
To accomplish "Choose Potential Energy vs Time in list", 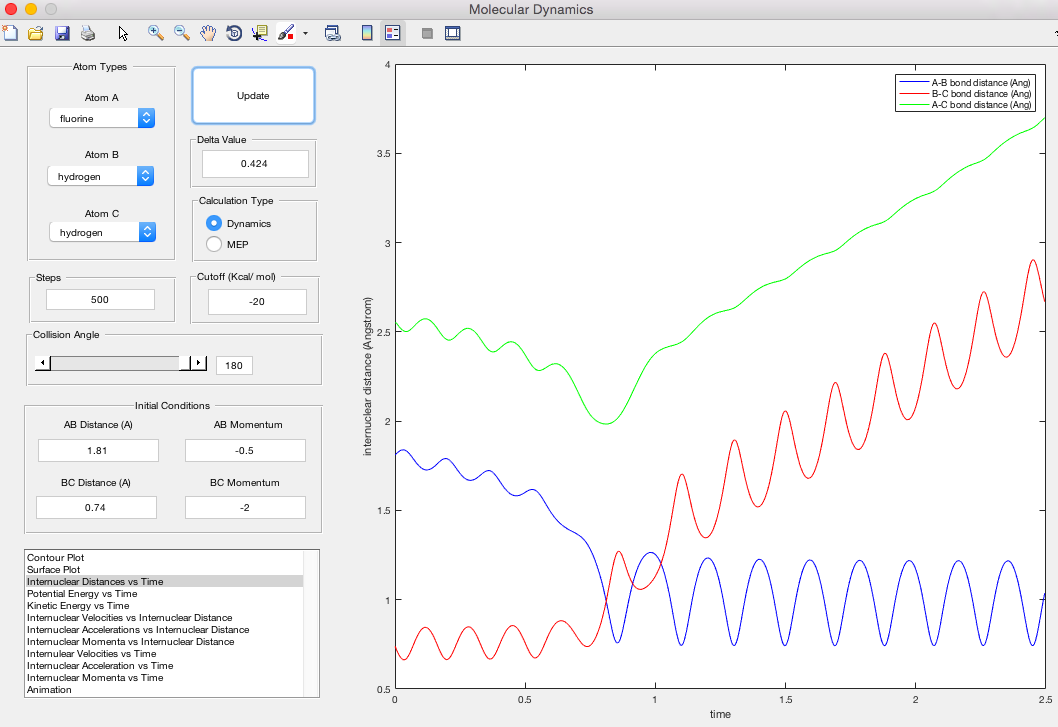I will pos(82,593).
